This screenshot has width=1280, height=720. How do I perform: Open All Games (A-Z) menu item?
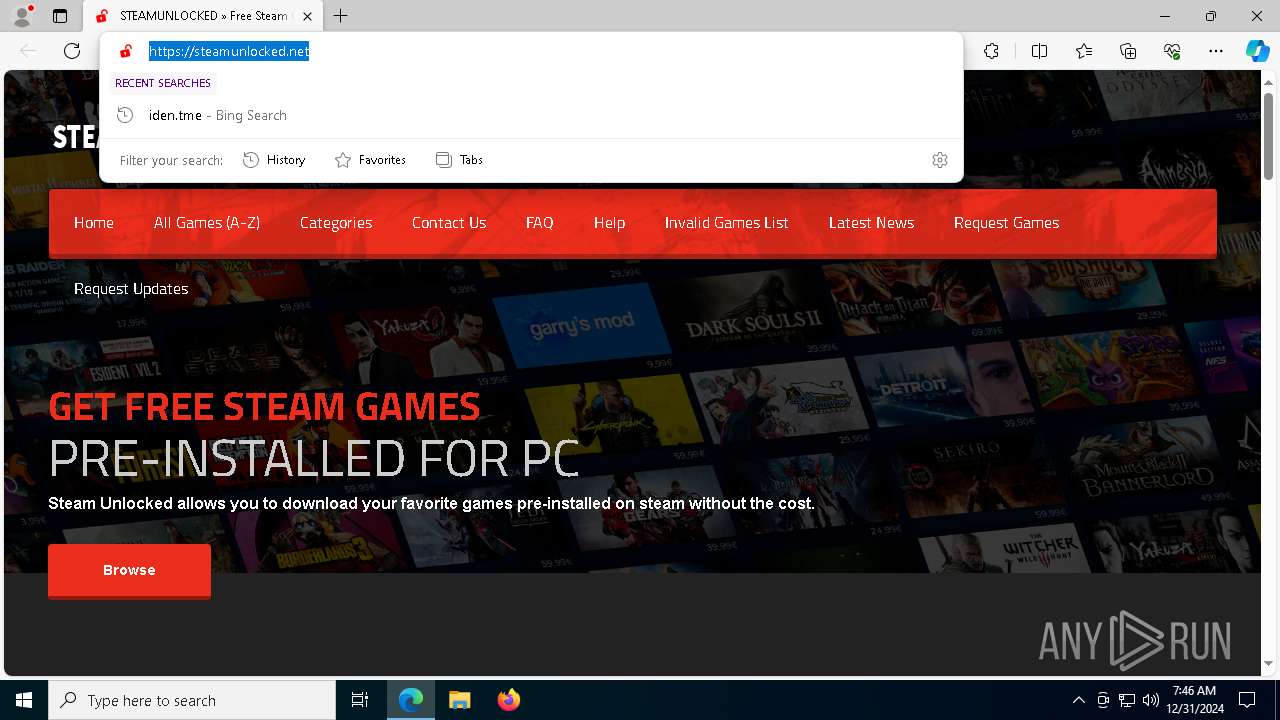pos(207,223)
